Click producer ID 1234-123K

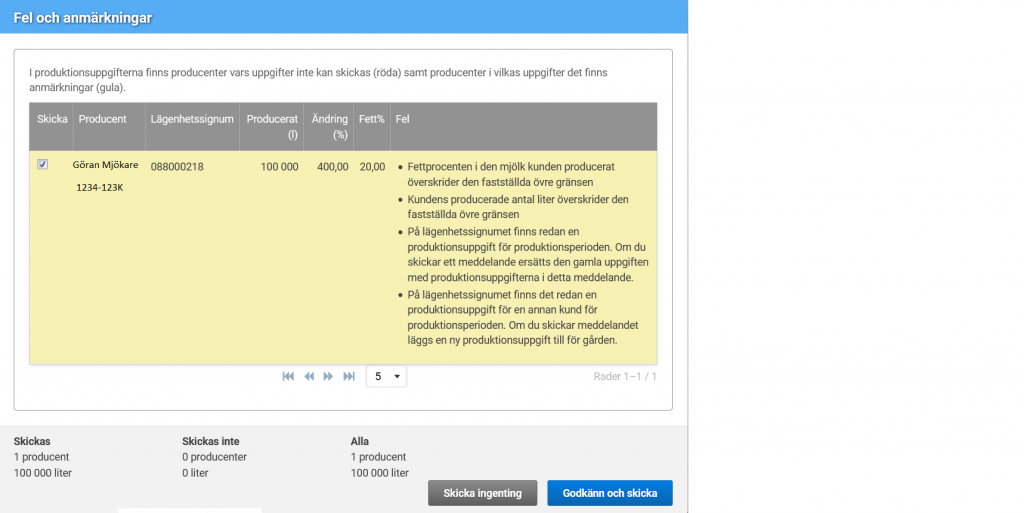coord(100,187)
